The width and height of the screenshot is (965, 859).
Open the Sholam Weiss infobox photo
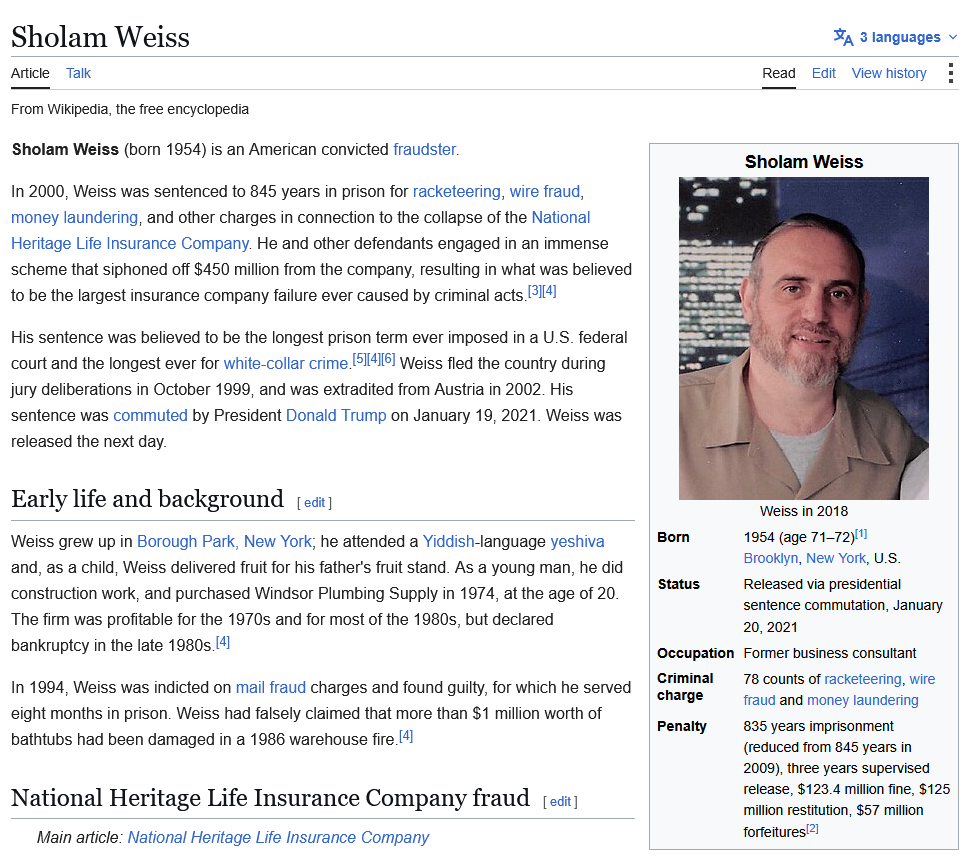[804, 338]
